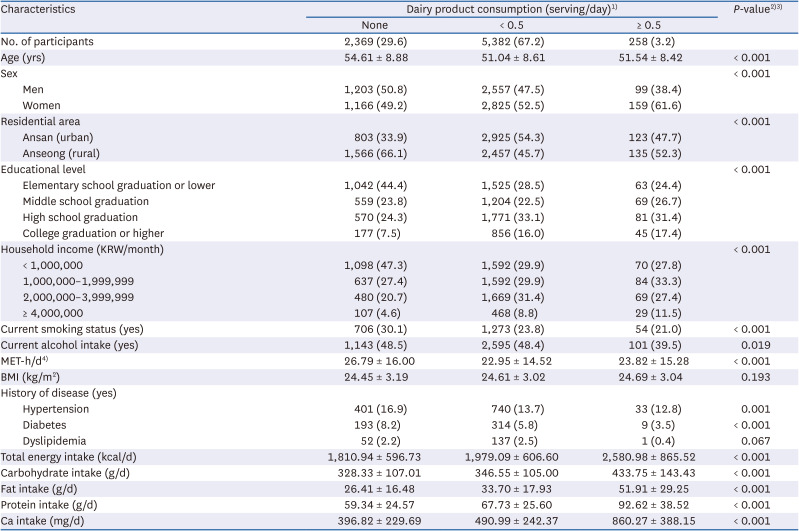Select 'Residential area' row label

(40, 121)
